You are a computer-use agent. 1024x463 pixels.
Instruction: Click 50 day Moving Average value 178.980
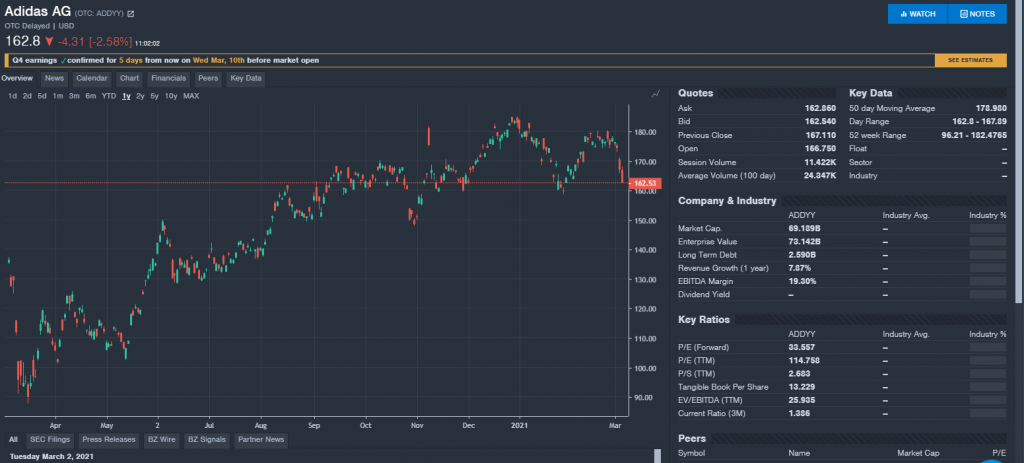click(x=991, y=108)
